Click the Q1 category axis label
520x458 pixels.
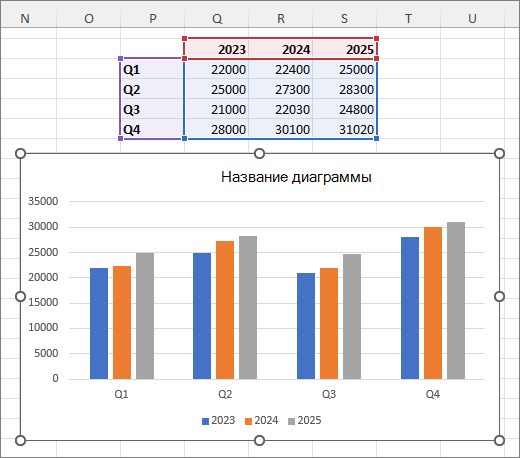[121, 394]
